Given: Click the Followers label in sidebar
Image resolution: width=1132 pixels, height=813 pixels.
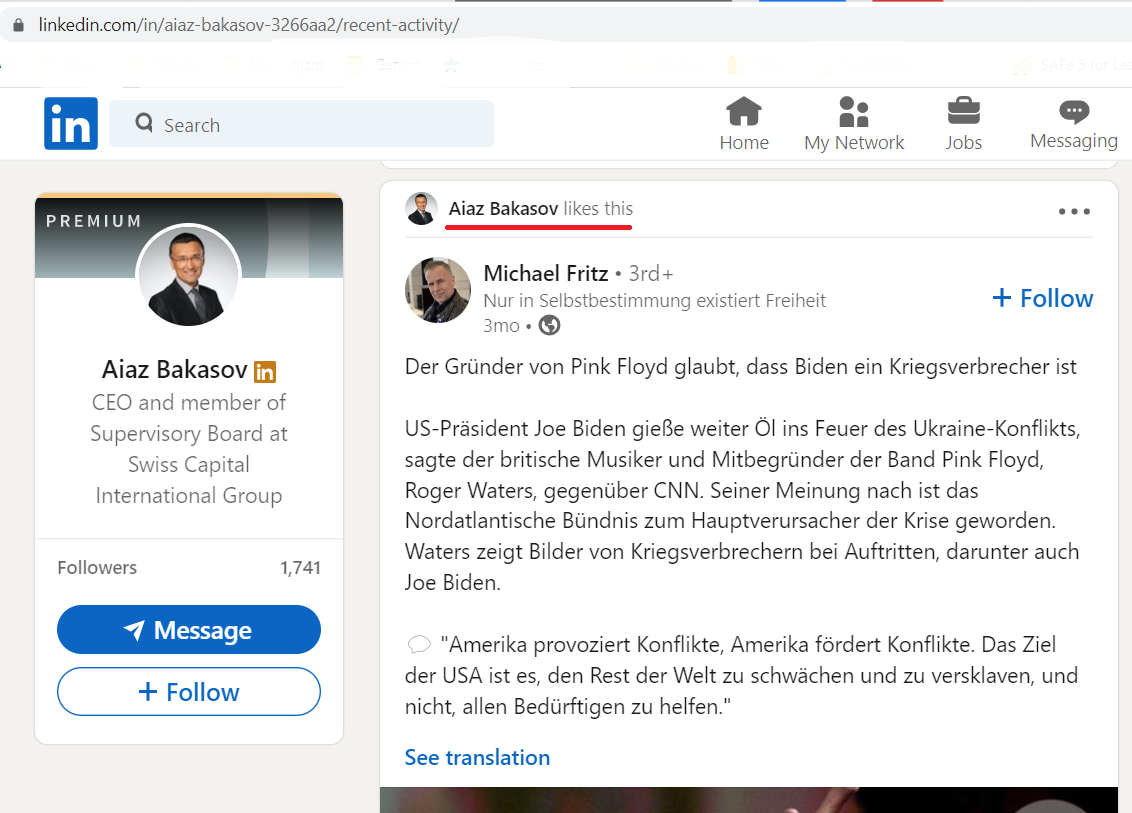Looking at the screenshot, I should 97,568.
